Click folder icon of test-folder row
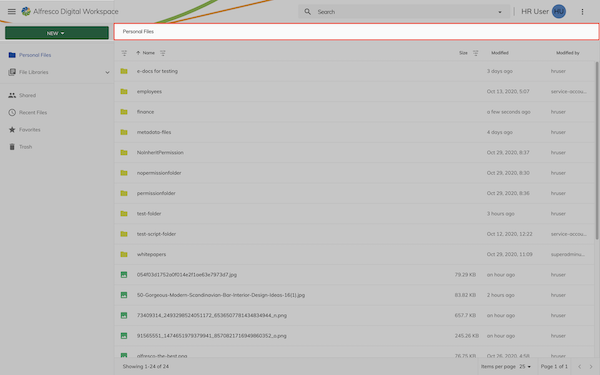Image resolution: width=600 pixels, height=375 pixels. coord(124,214)
